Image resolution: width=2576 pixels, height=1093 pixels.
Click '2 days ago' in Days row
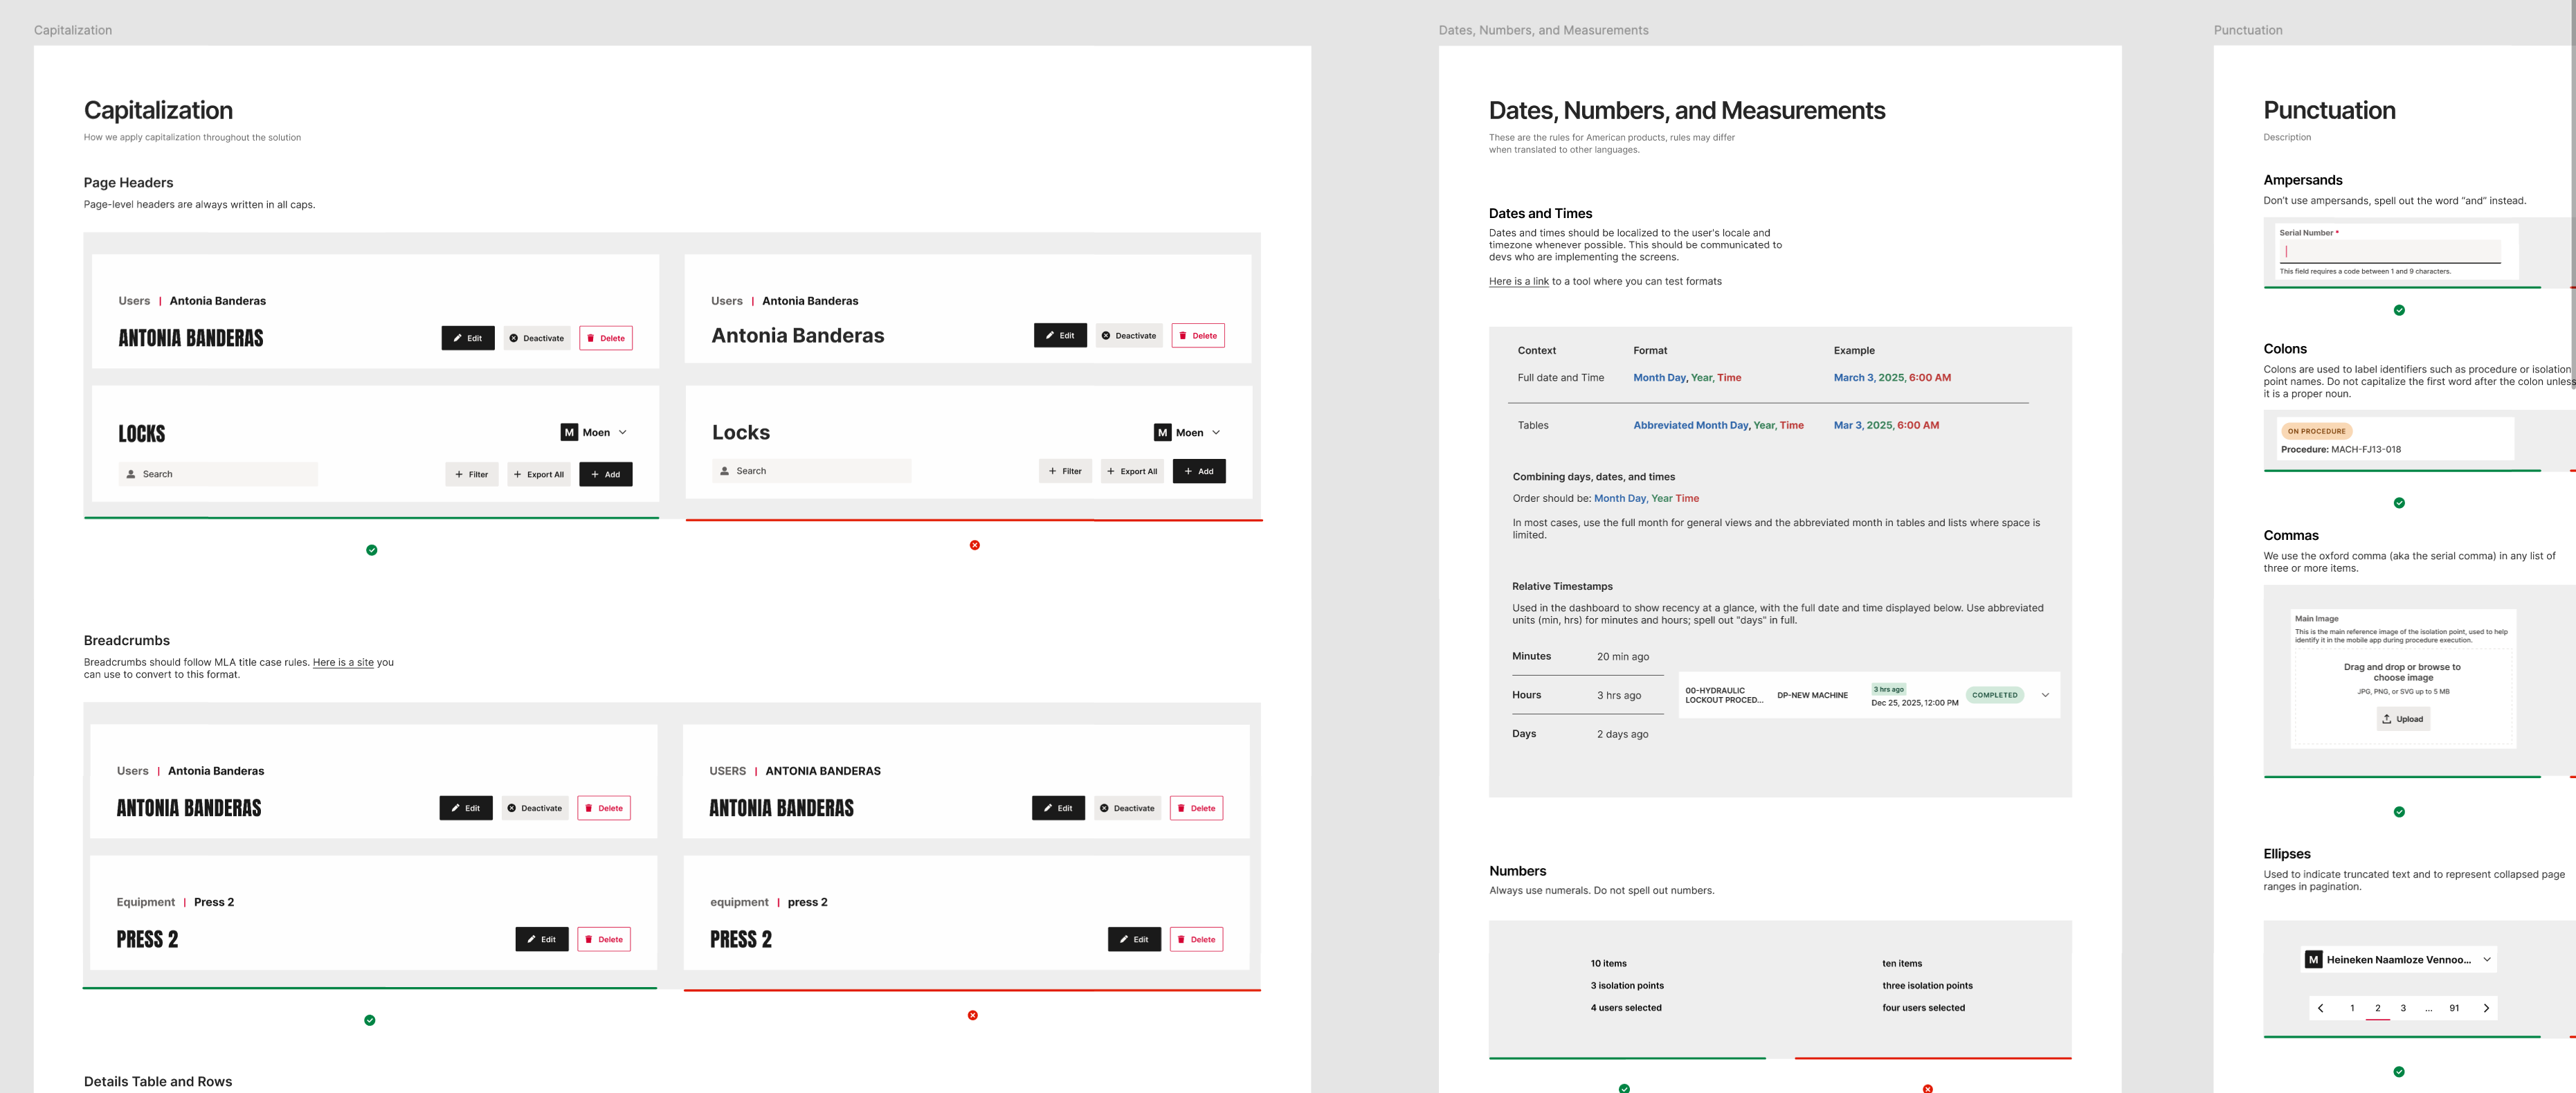(1622, 734)
